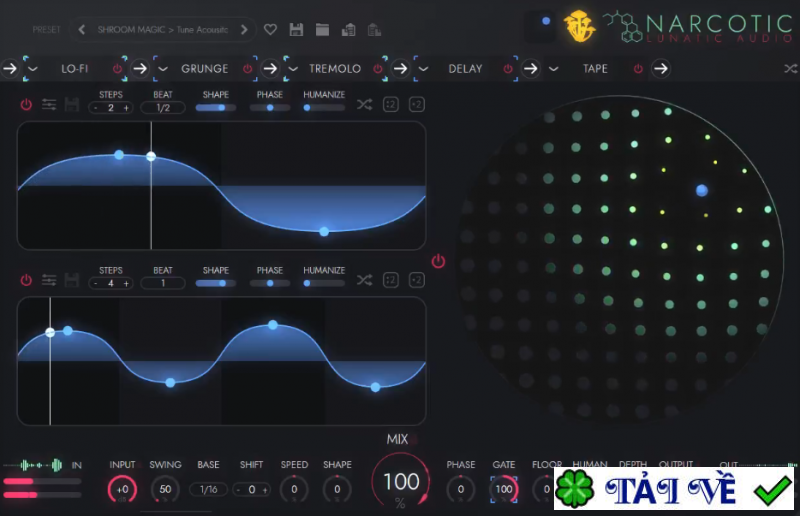Select the TAPE effect tab

coord(595,68)
